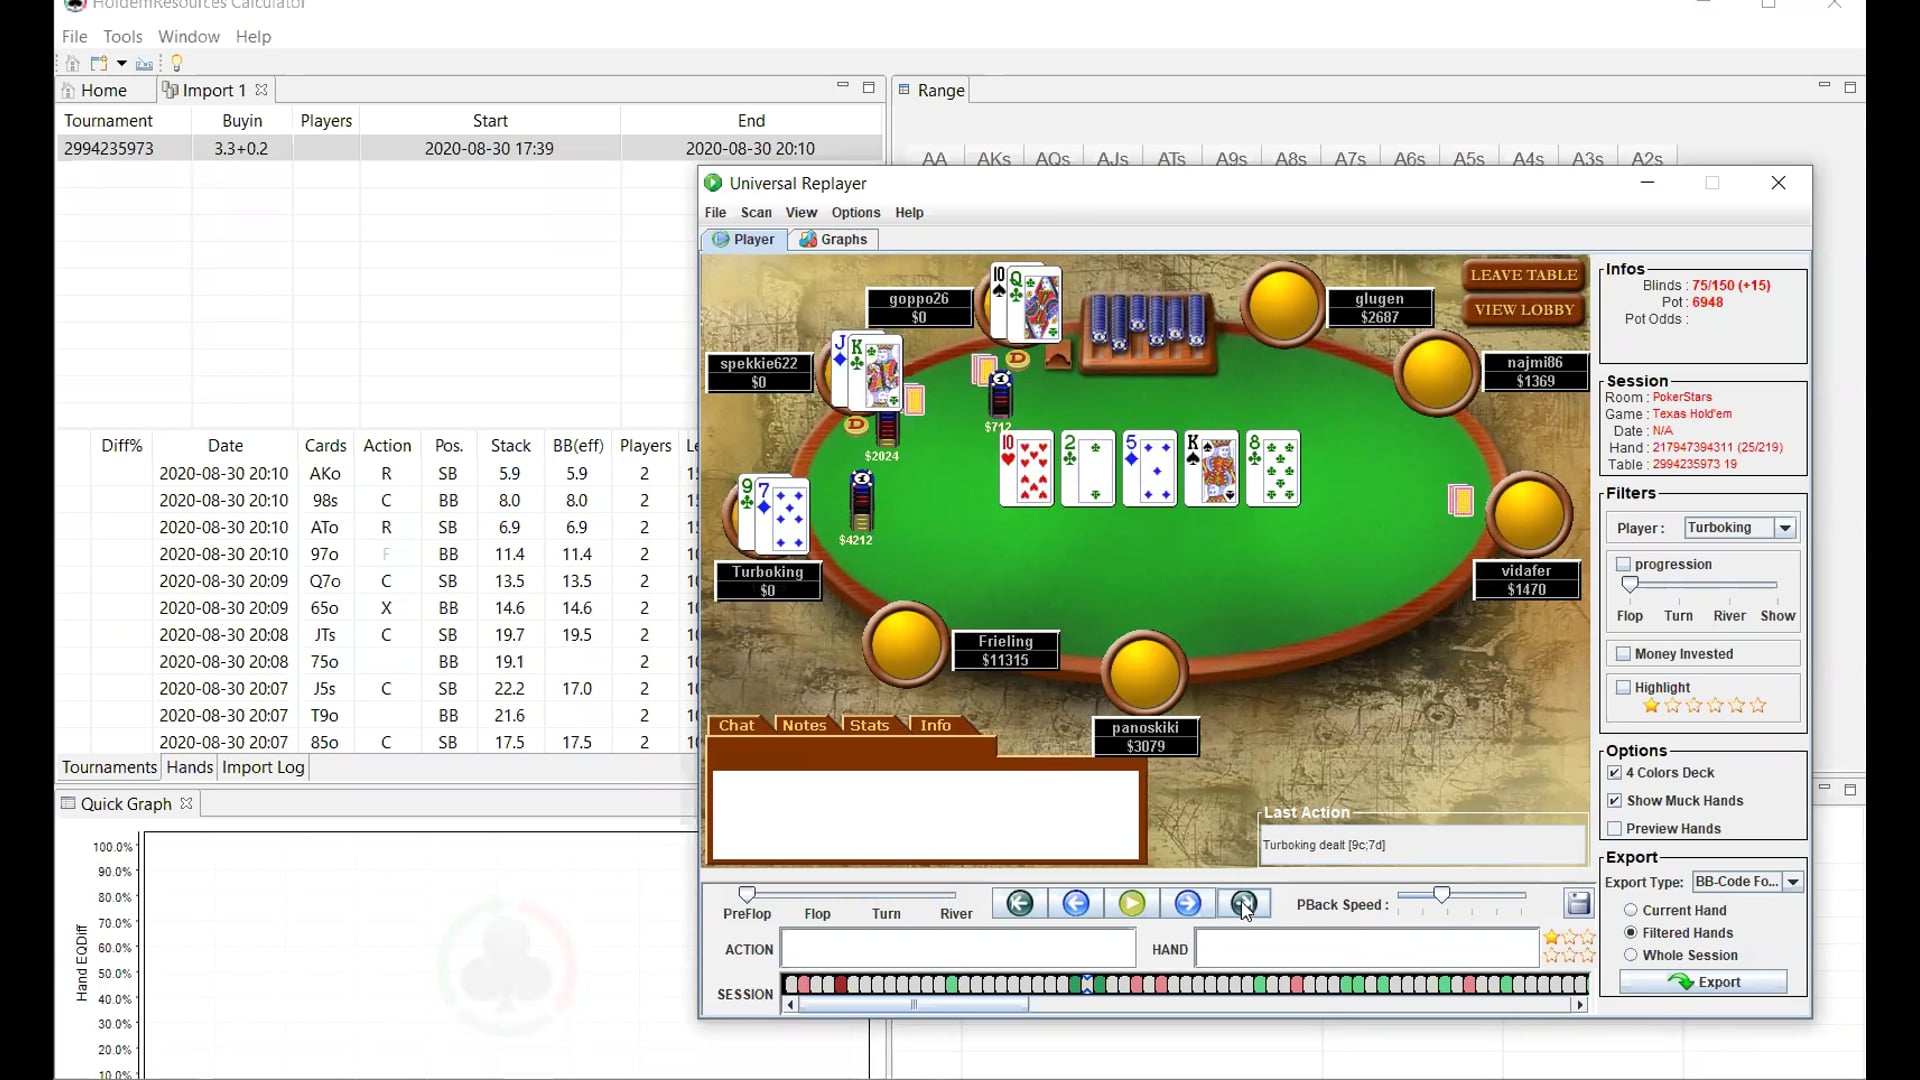Open the Export Type BB-Code dropdown
Screen dimensions: 1920x1080
pyautogui.click(x=1793, y=882)
